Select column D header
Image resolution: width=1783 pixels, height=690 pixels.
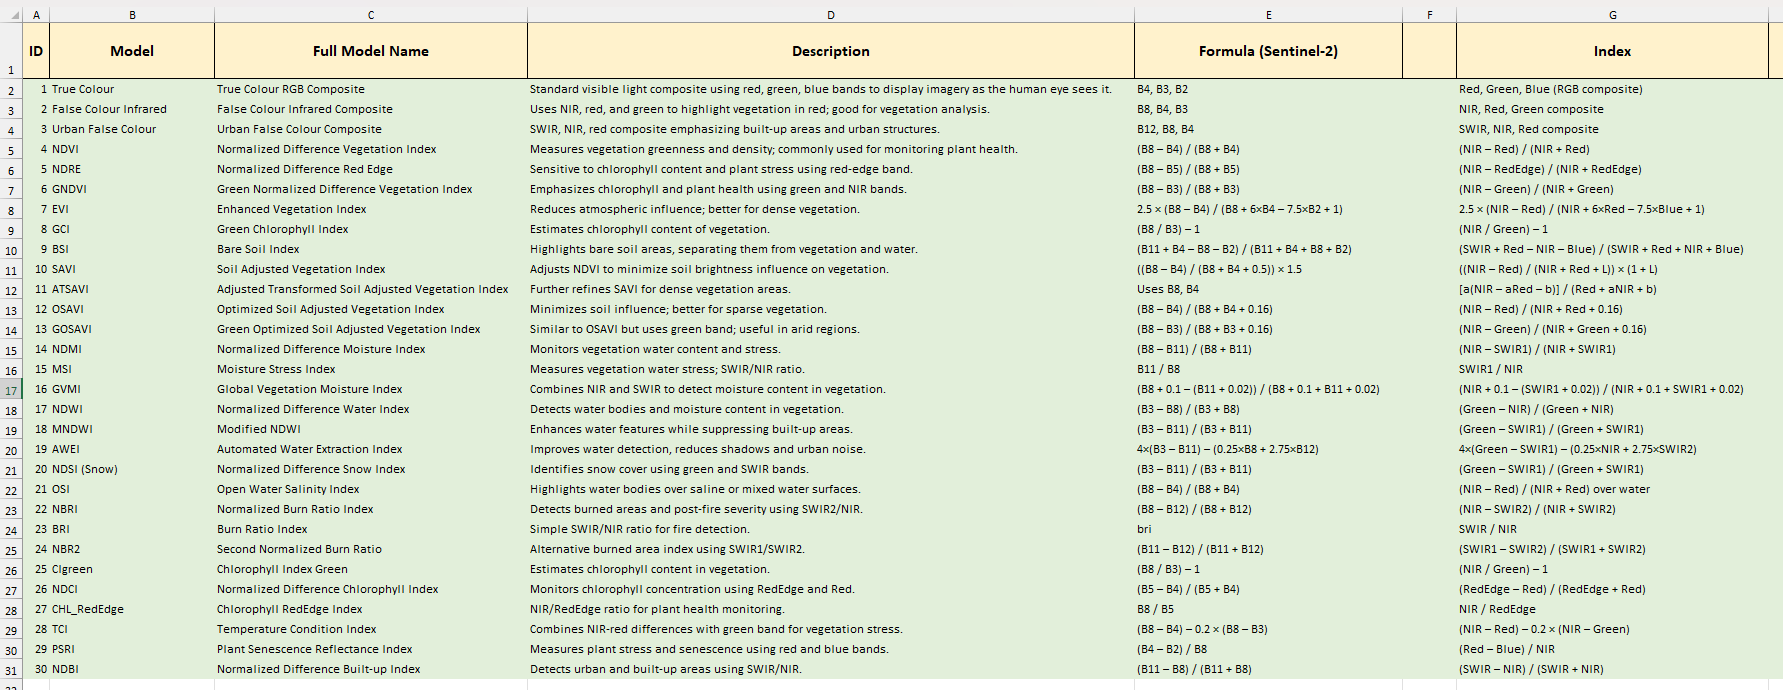831,15
